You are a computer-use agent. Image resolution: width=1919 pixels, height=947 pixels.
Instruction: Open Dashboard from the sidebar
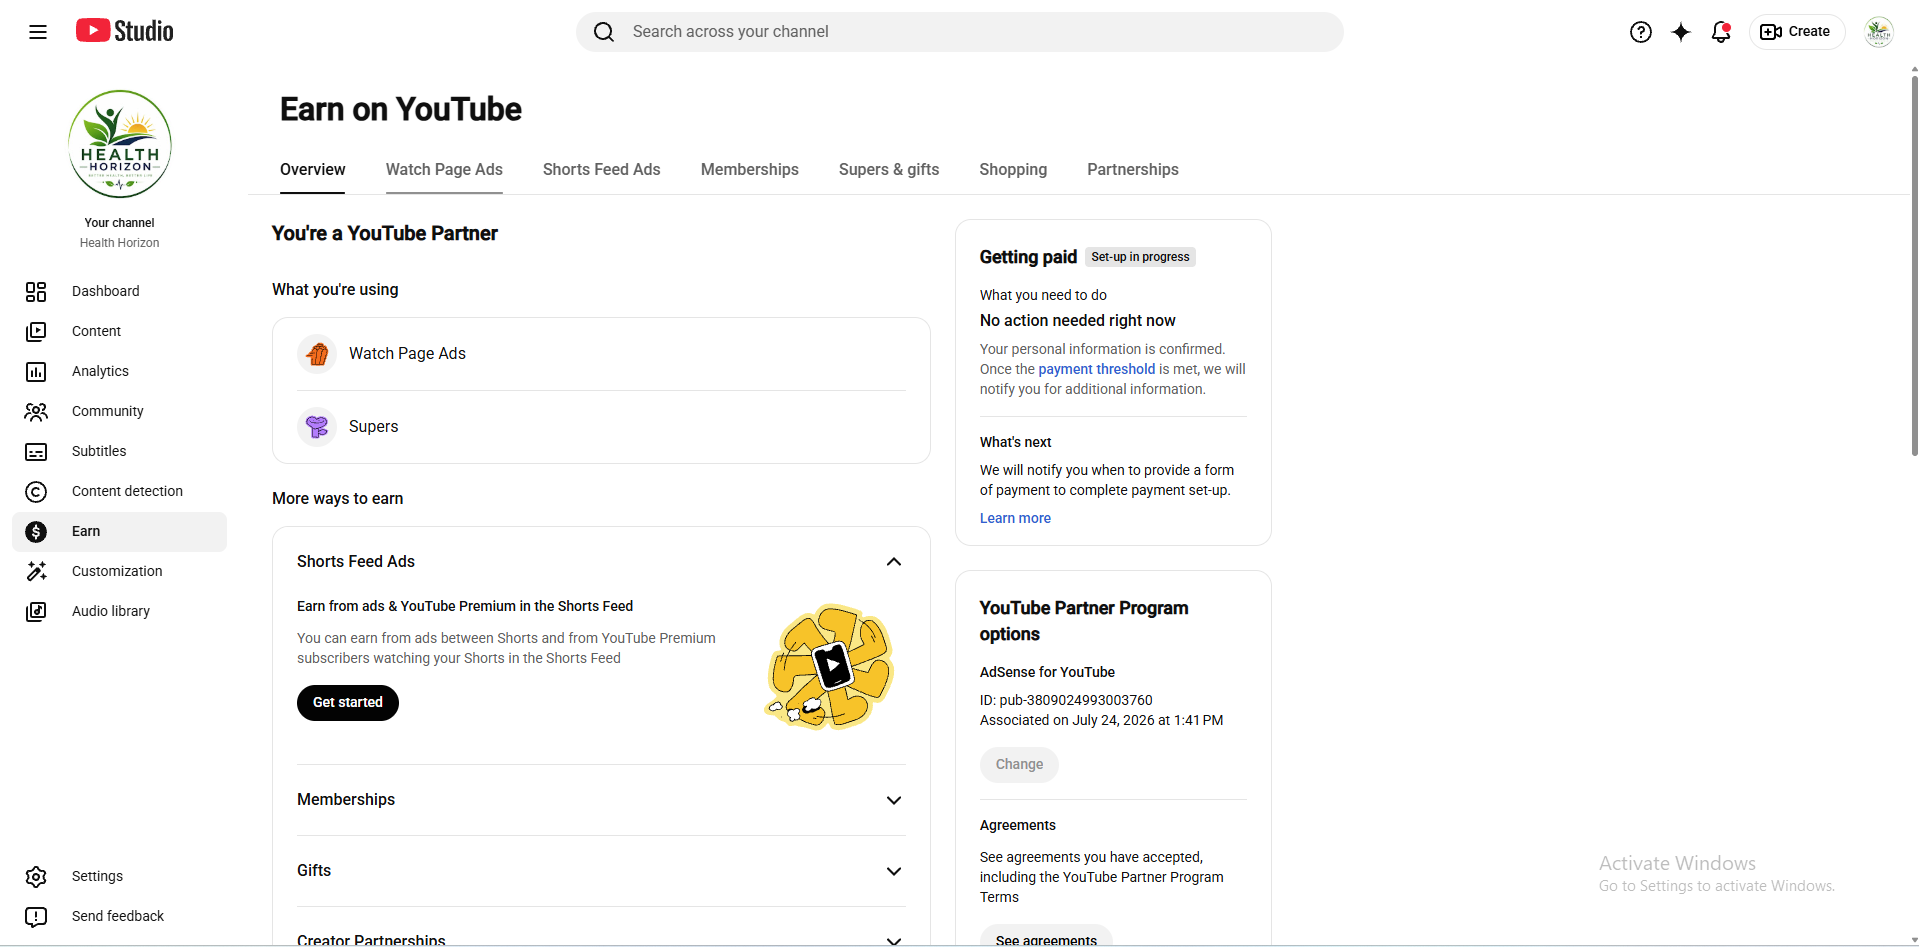(120, 291)
